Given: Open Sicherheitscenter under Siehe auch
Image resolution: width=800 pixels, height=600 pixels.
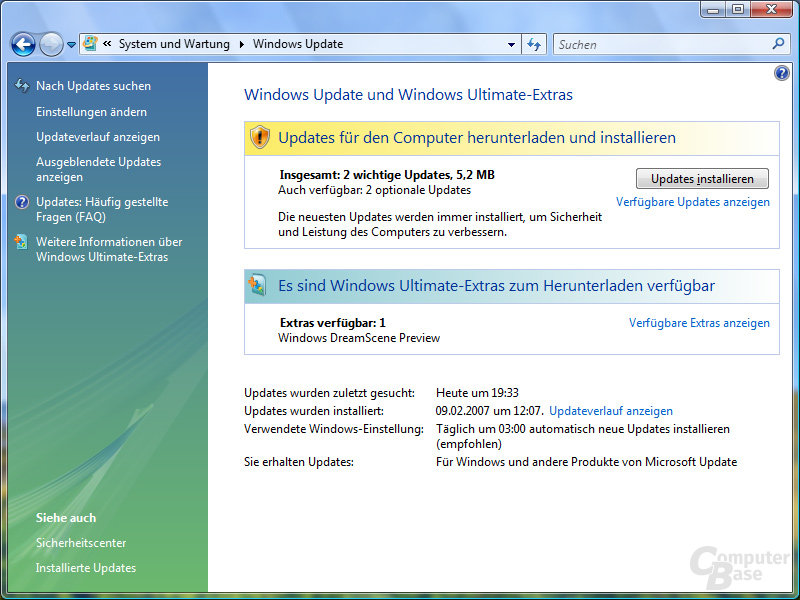Looking at the screenshot, I should [81, 543].
